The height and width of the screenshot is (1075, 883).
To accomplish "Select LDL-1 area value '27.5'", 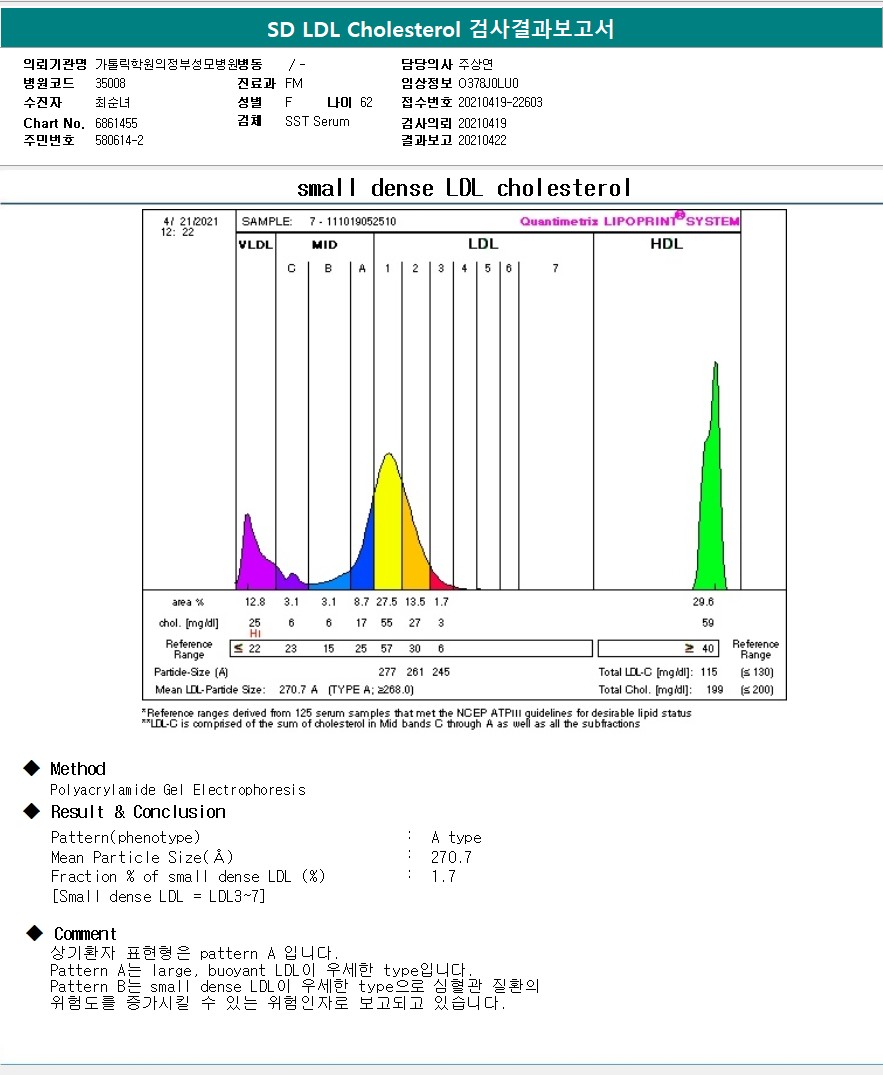I will pyautogui.click(x=387, y=602).
